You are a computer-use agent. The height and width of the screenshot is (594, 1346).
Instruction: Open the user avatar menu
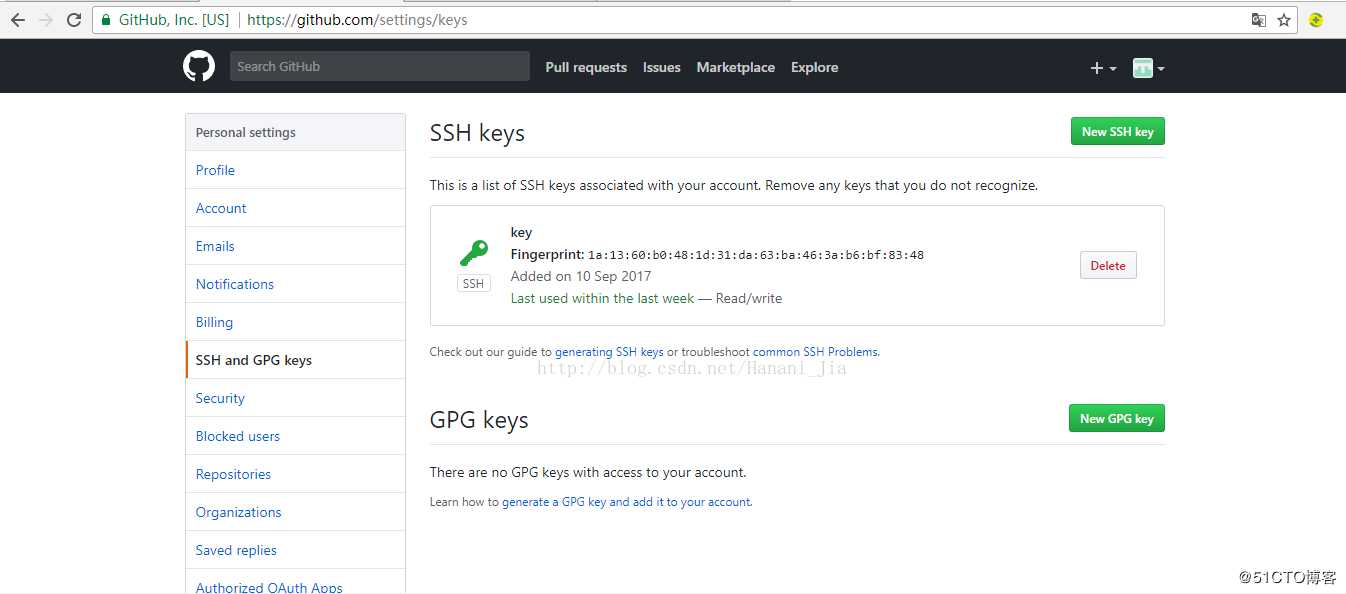(x=1148, y=68)
